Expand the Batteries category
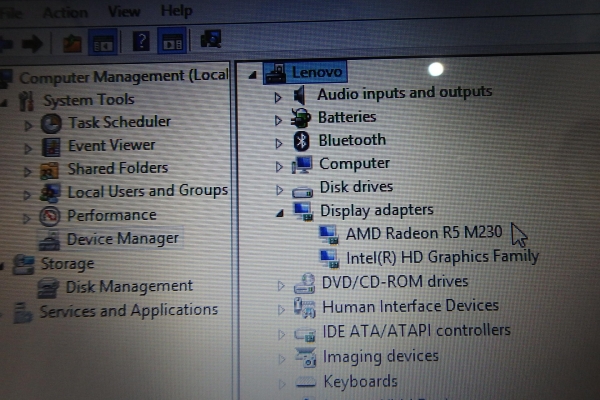 [x=279, y=121]
